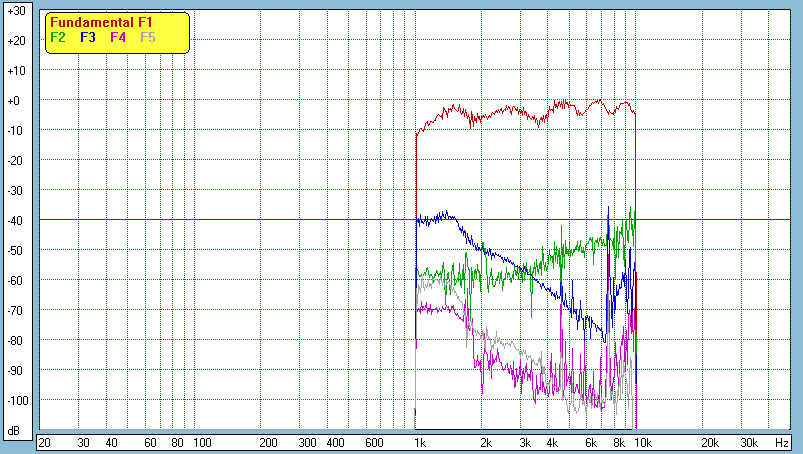This screenshot has height=454, width=803.
Task: Select the gray F5 harmonic legend label
Action: [x=148, y=37]
